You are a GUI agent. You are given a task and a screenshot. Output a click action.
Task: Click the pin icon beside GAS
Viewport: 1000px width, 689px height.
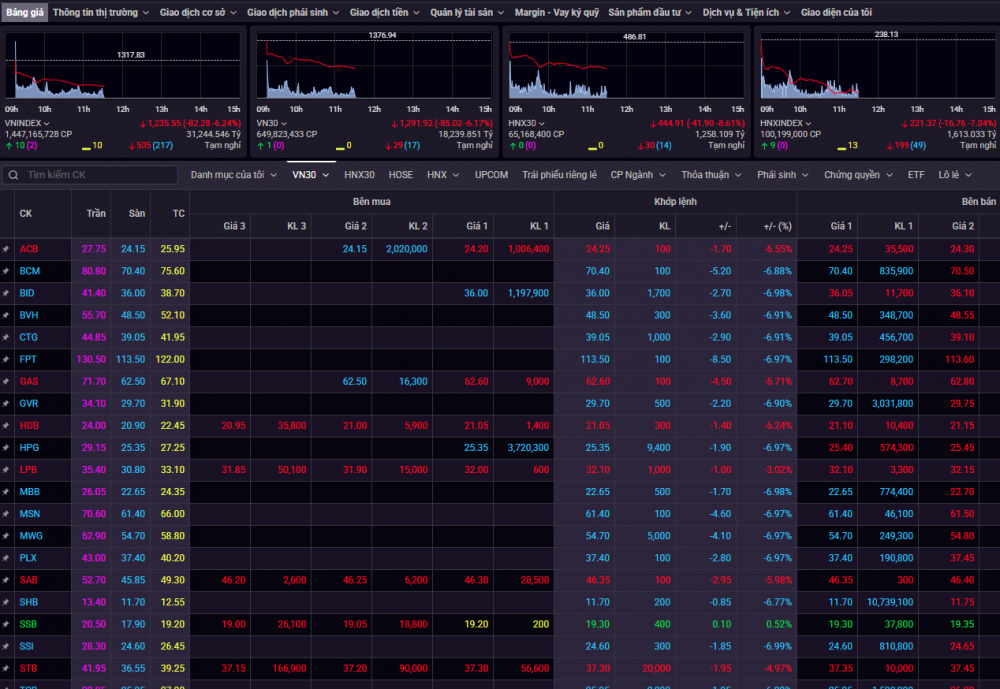[x=6, y=381]
